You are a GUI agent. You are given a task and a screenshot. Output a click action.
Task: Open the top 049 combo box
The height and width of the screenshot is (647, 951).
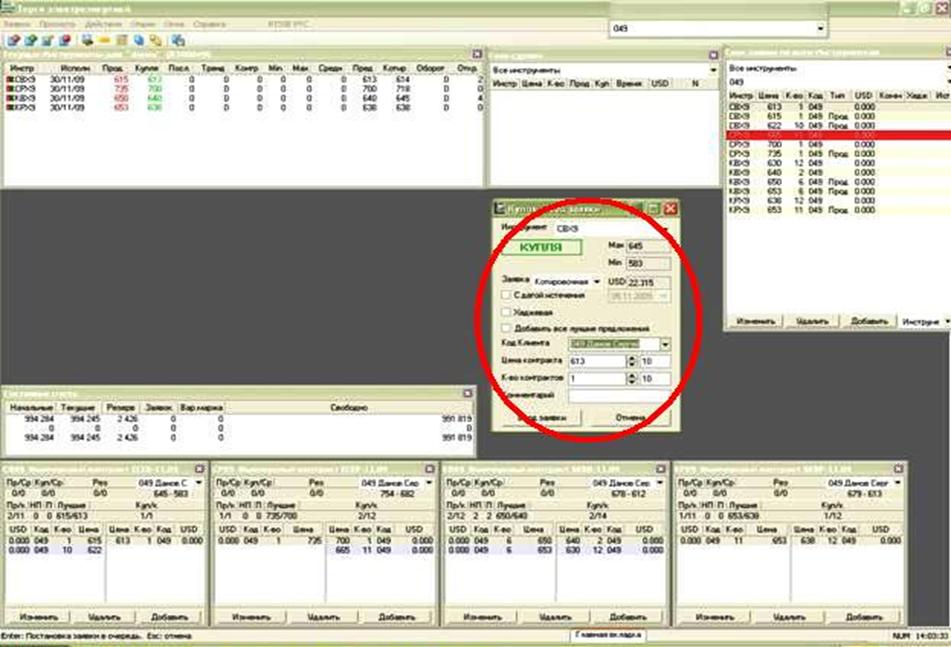pos(820,29)
